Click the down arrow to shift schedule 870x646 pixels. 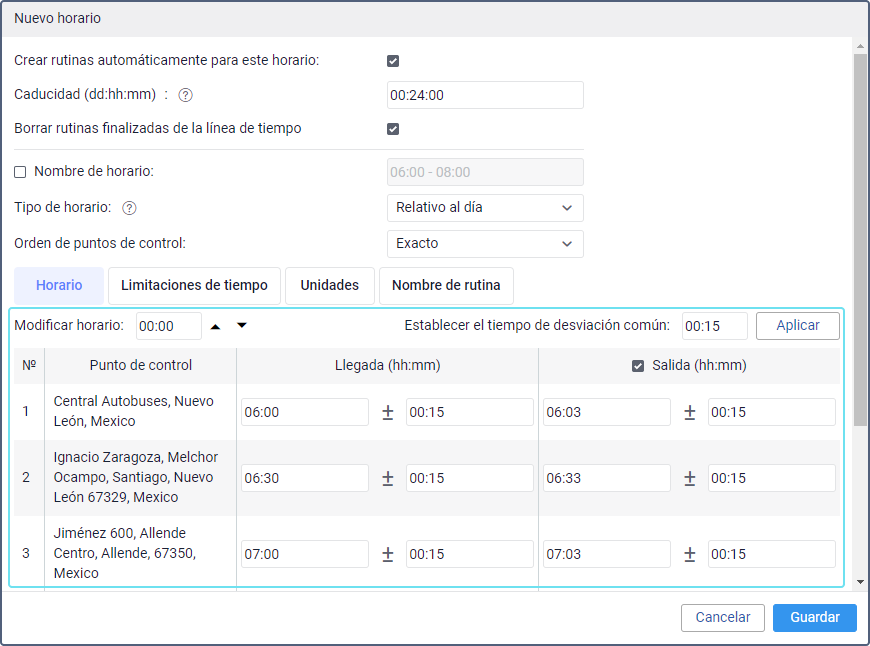tap(241, 326)
